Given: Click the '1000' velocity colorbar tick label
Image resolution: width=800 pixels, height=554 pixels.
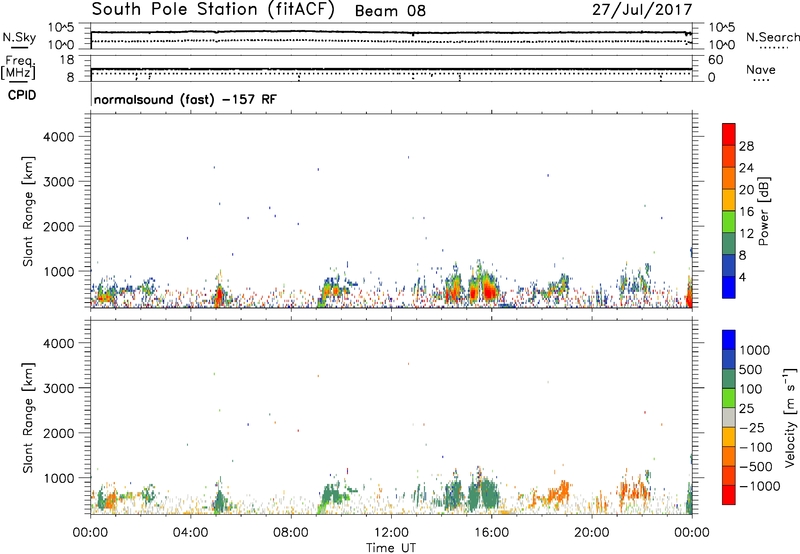Looking at the screenshot, I should pyautogui.click(x=755, y=350).
